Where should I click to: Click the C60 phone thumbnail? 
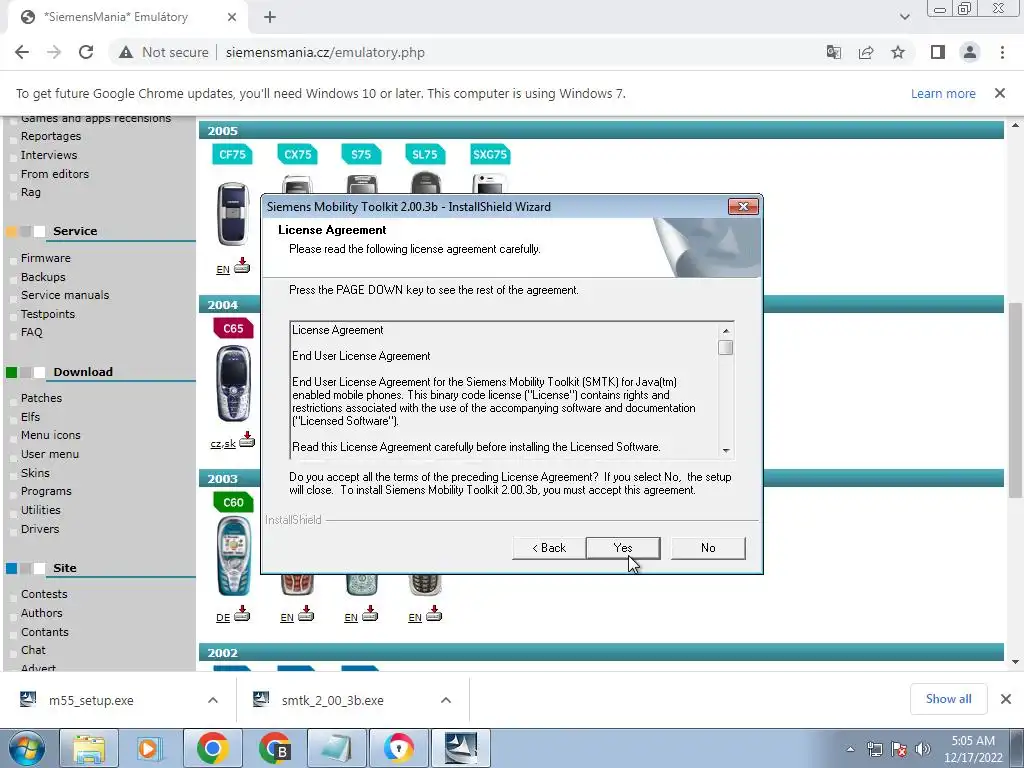pos(234,556)
